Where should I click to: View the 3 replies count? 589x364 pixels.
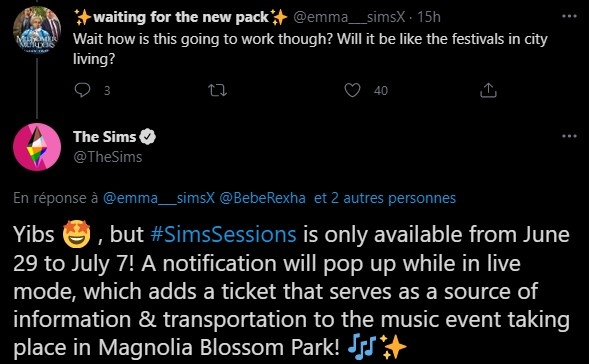pos(107,91)
